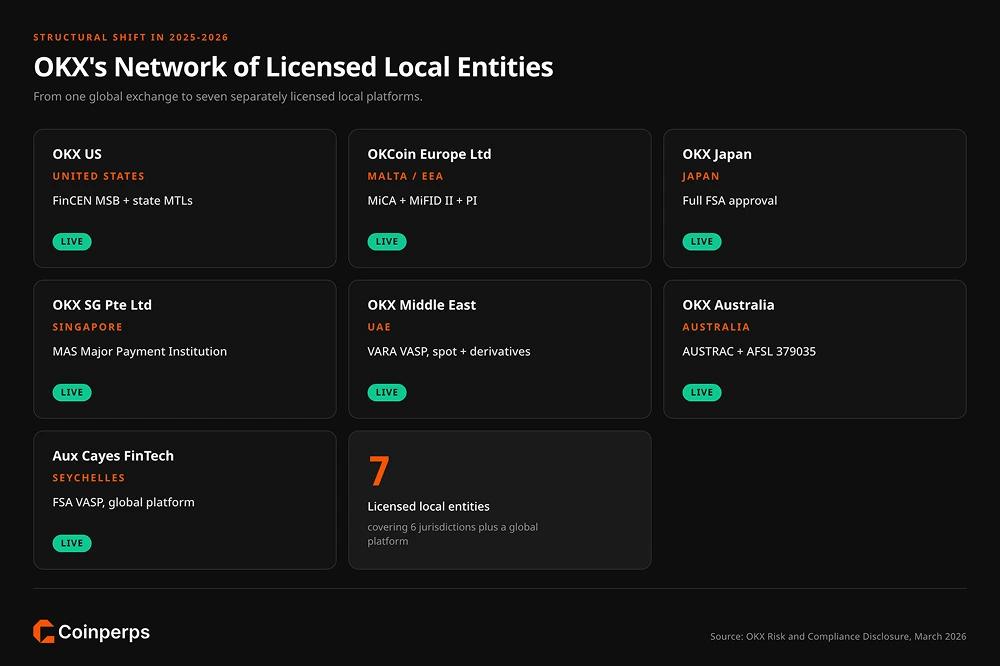Click LIVE badge on OKX Australia card
The width and height of the screenshot is (1000, 666).
coord(702,392)
